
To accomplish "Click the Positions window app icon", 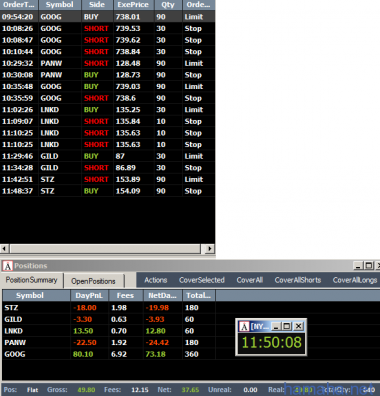I will pos(8,266).
